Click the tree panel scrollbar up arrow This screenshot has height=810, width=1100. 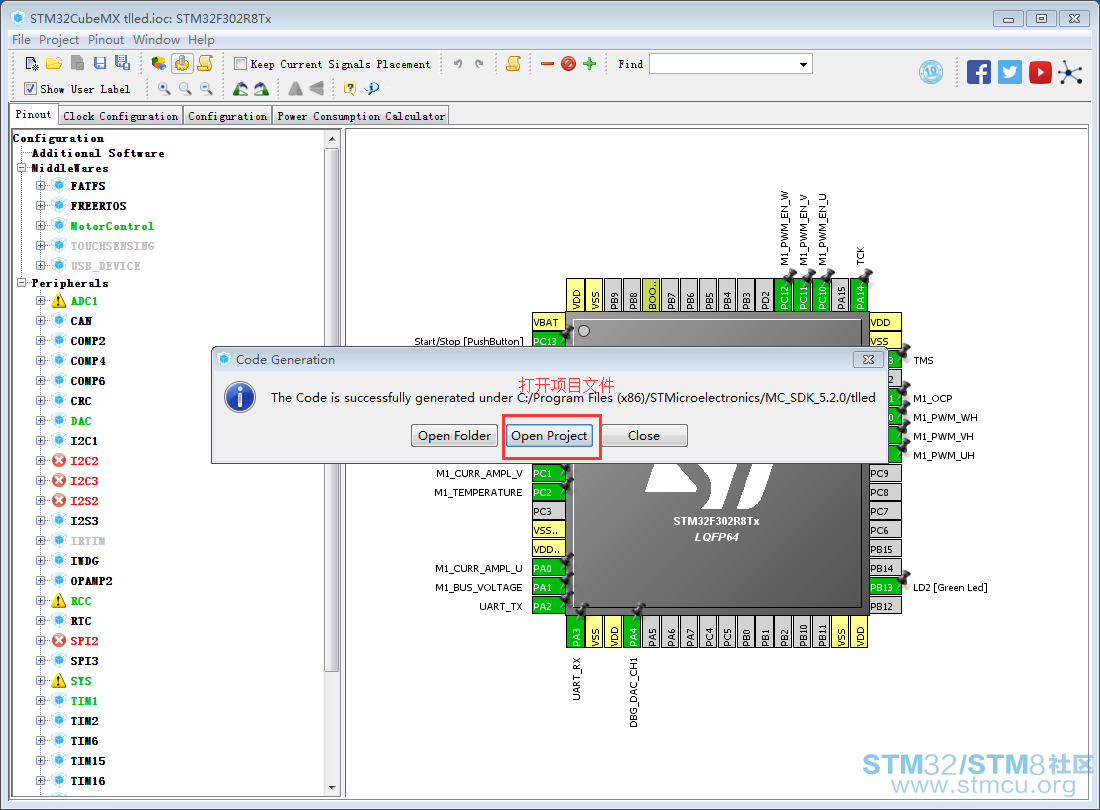[x=332, y=139]
